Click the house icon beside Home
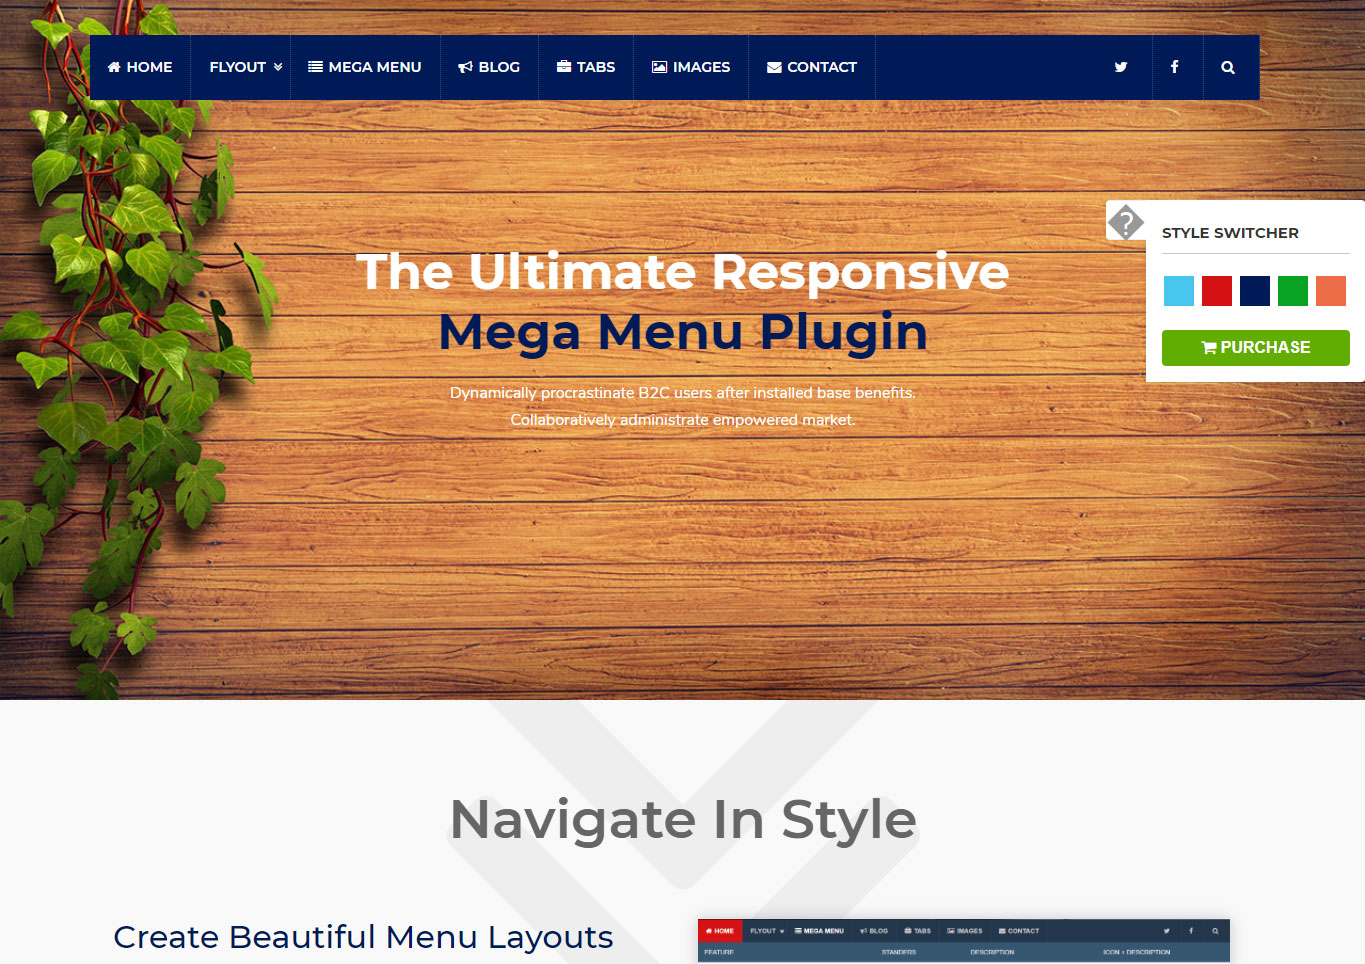Viewport: 1365px width, 964px height. pyautogui.click(x=114, y=67)
